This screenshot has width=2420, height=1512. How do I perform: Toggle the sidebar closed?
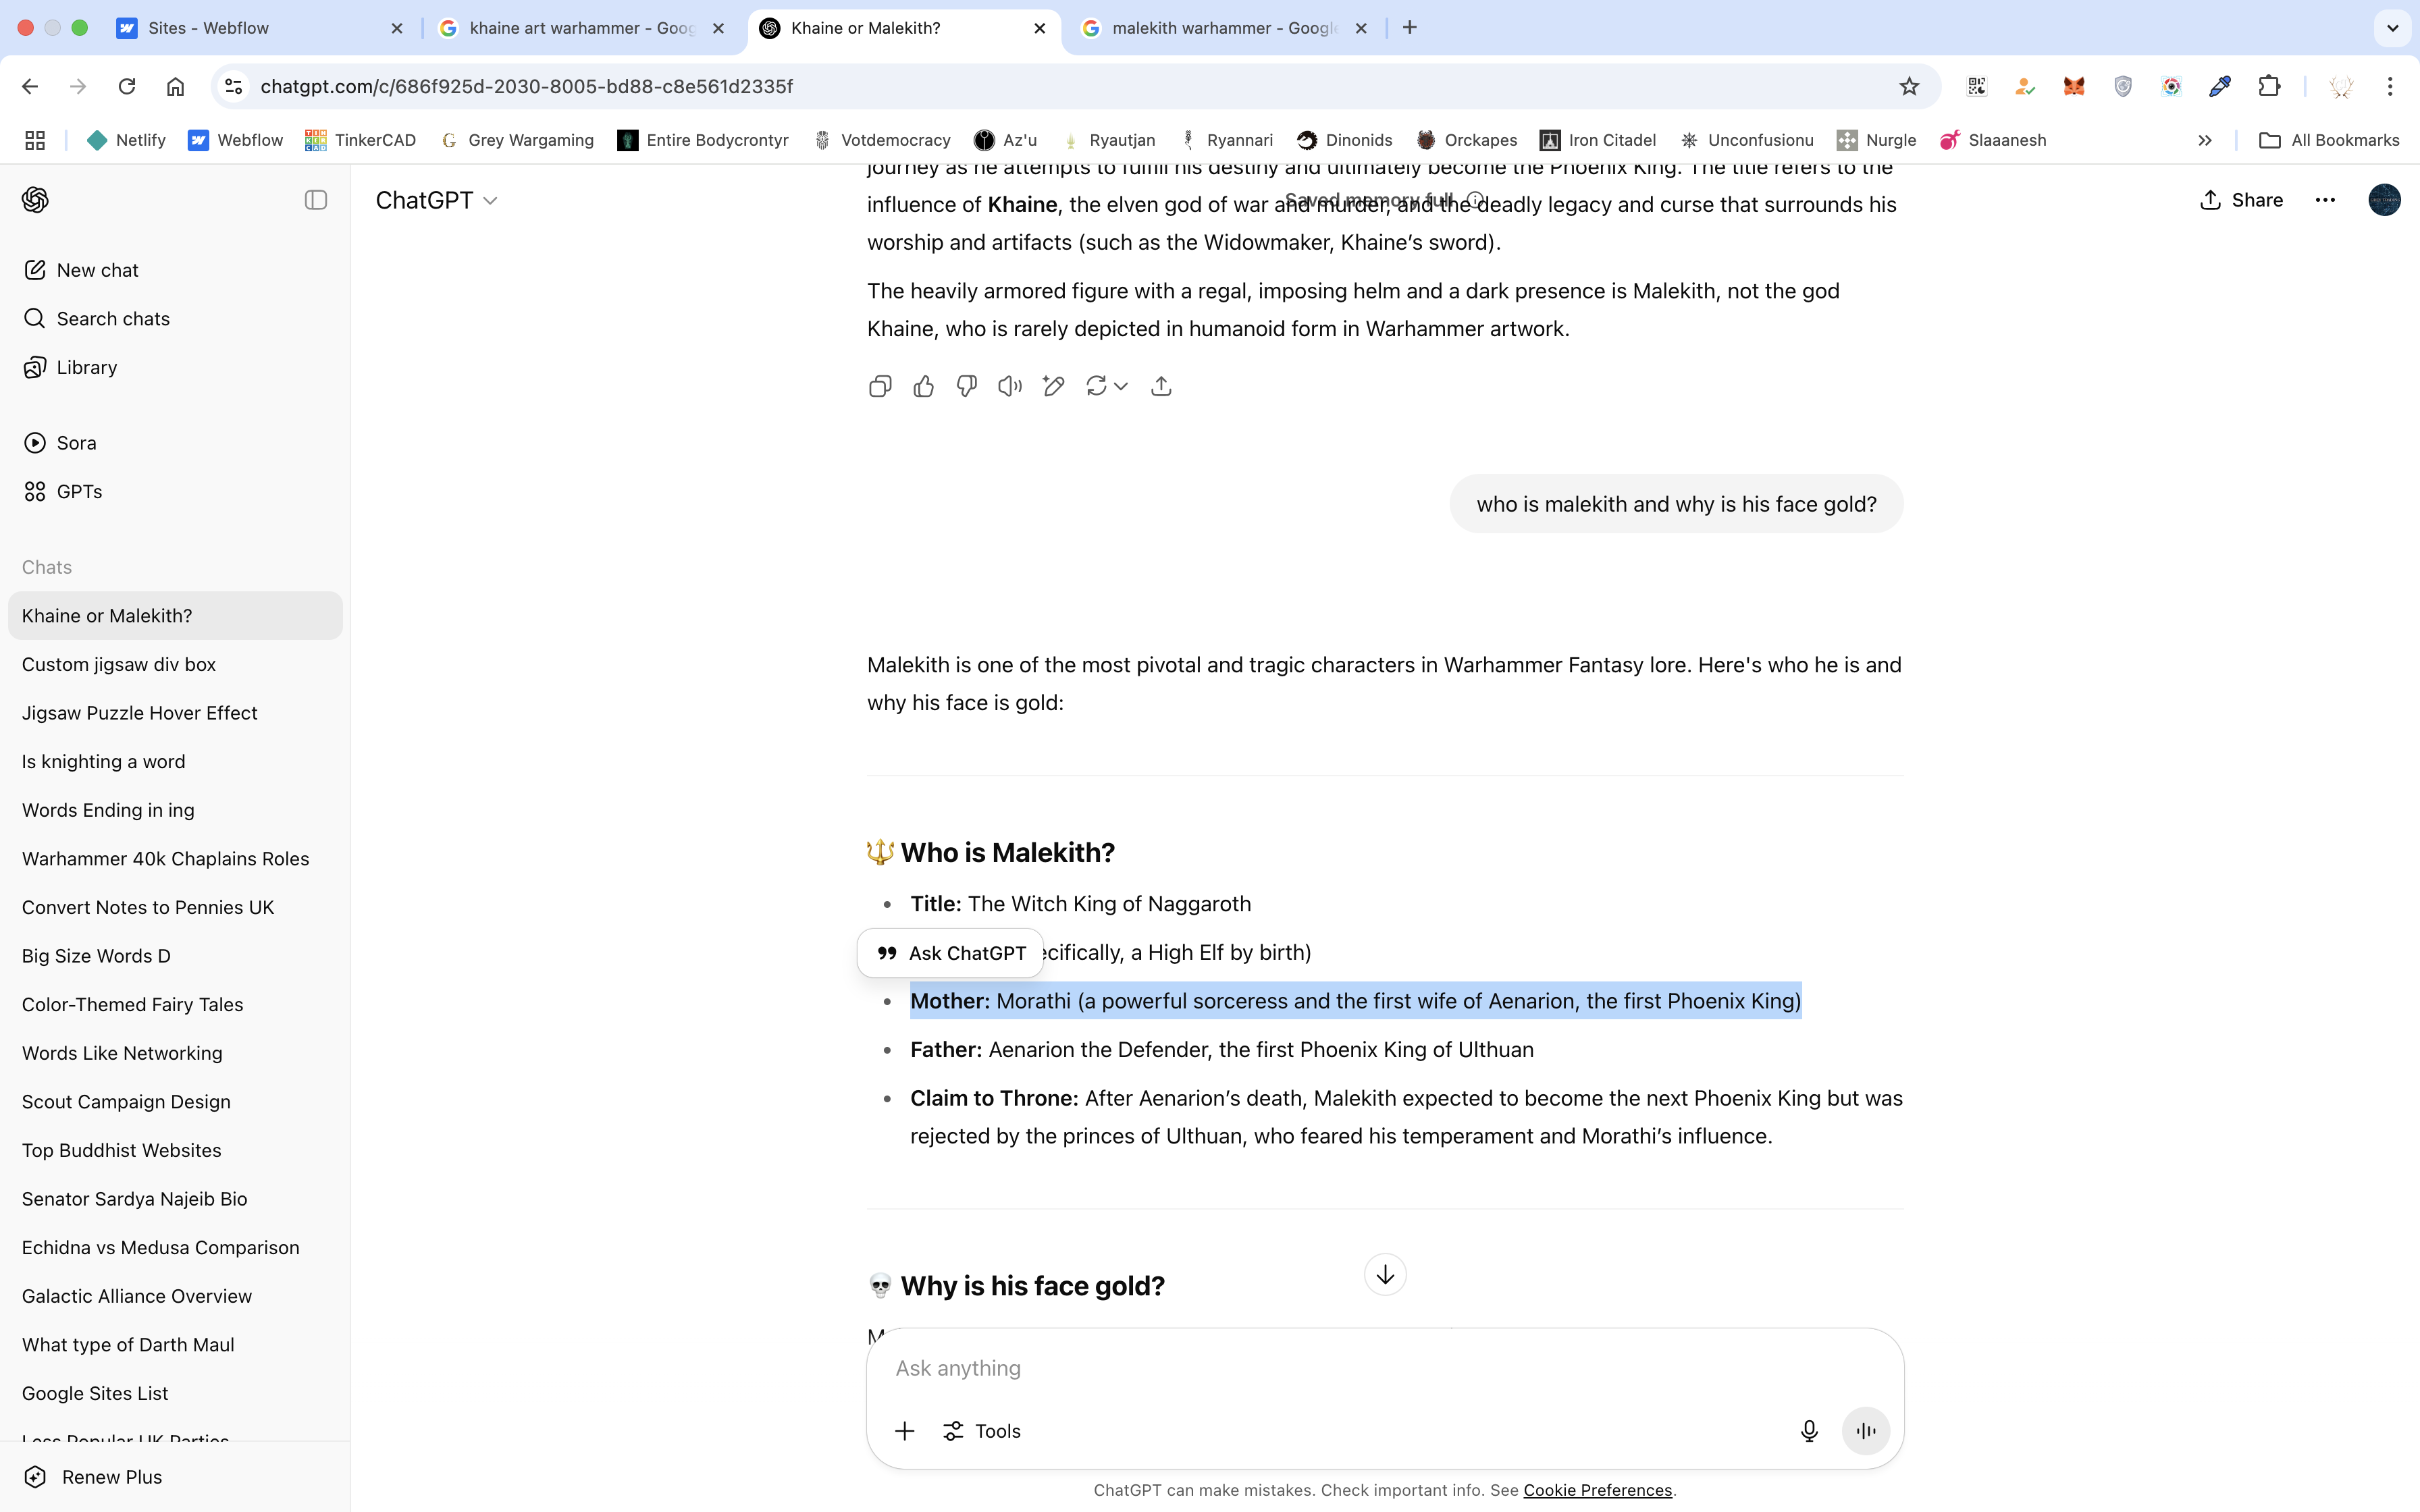pos(316,200)
